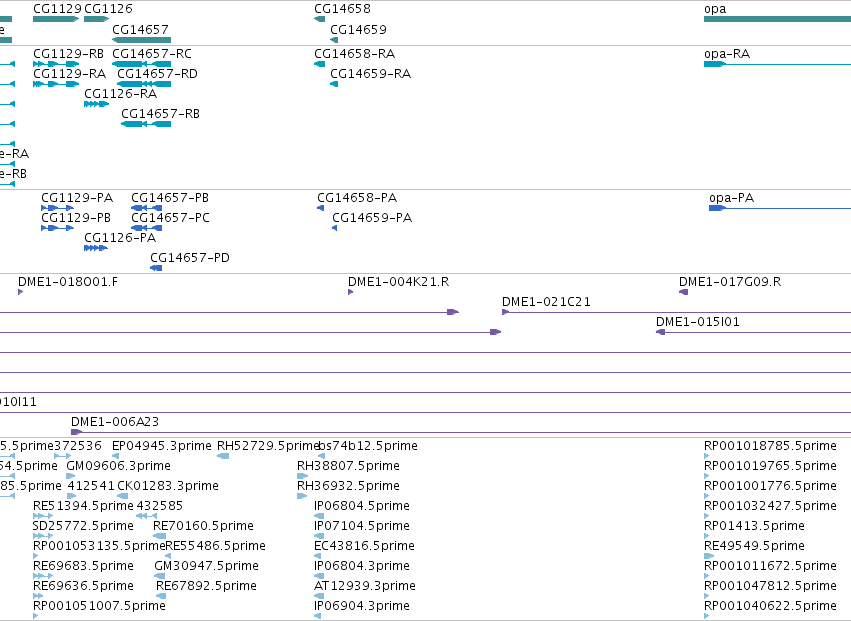Select EST RE70160.5prime

pyautogui.click(x=204, y=527)
